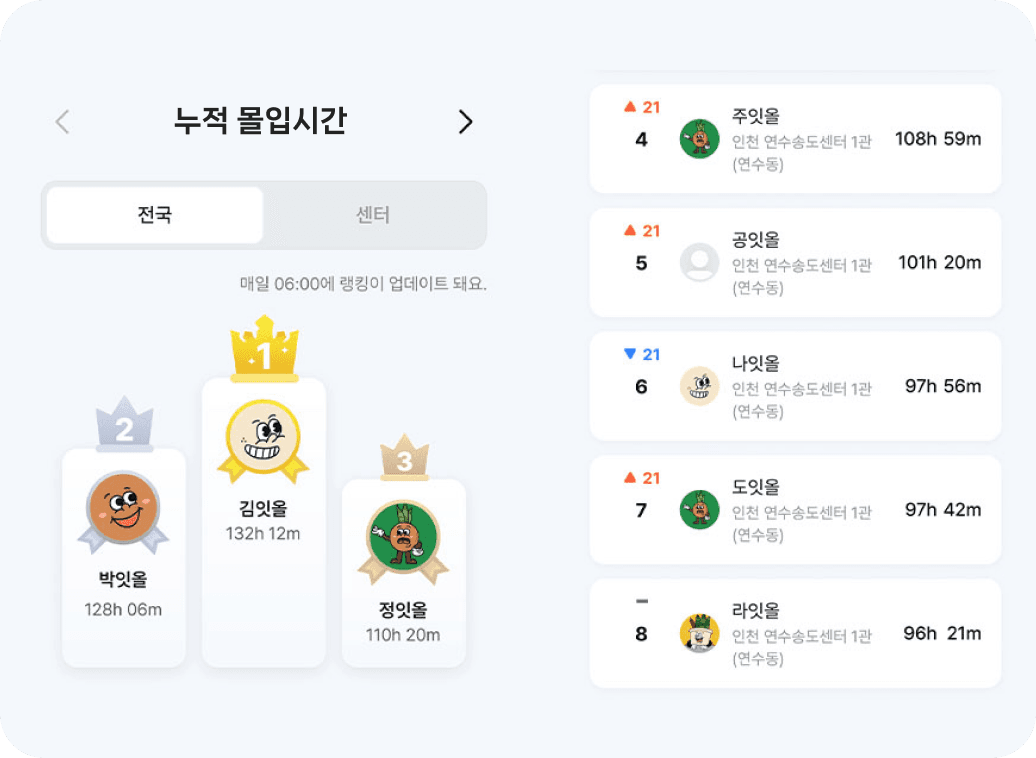Switch to the 전국 tab
Screen dimensions: 1036x758
(x=152, y=215)
